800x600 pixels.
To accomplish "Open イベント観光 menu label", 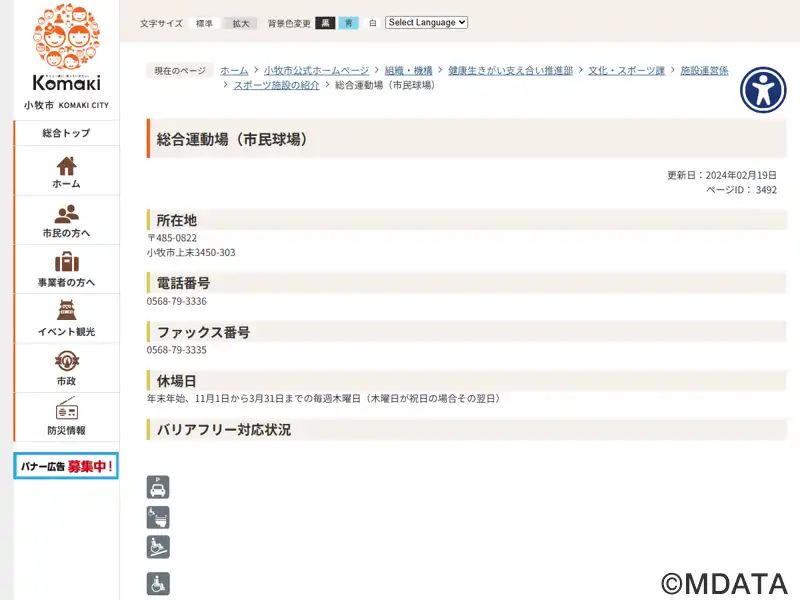I will (66, 332).
